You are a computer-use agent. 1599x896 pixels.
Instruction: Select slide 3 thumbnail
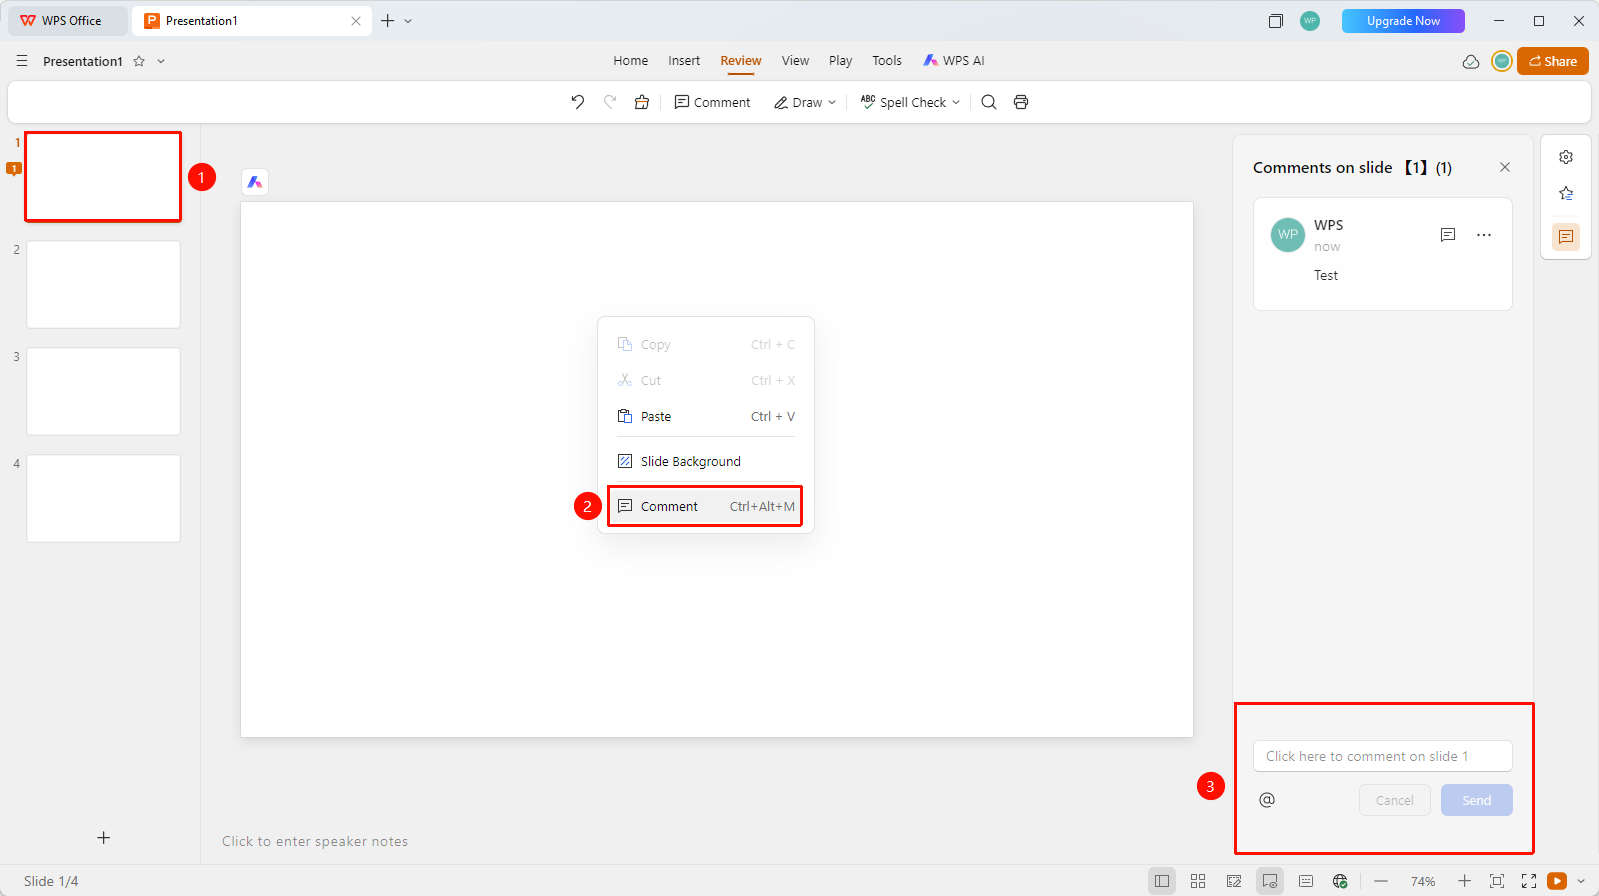103,391
